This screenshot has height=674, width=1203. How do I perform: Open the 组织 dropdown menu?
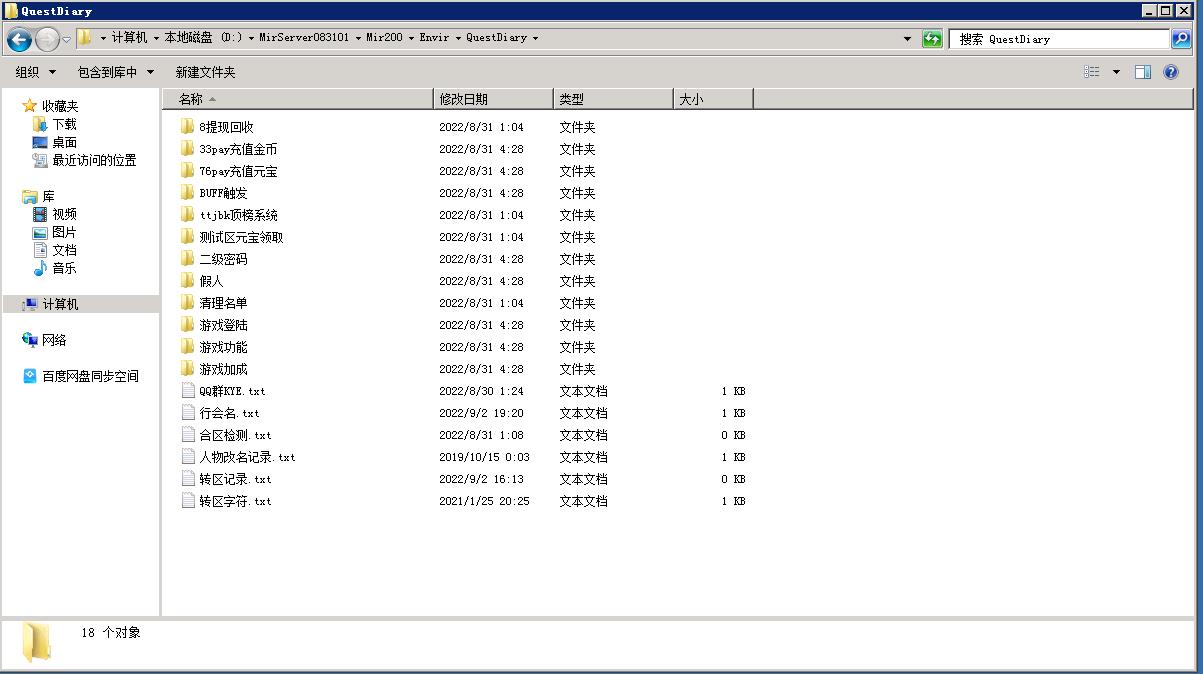pos(36,72)
